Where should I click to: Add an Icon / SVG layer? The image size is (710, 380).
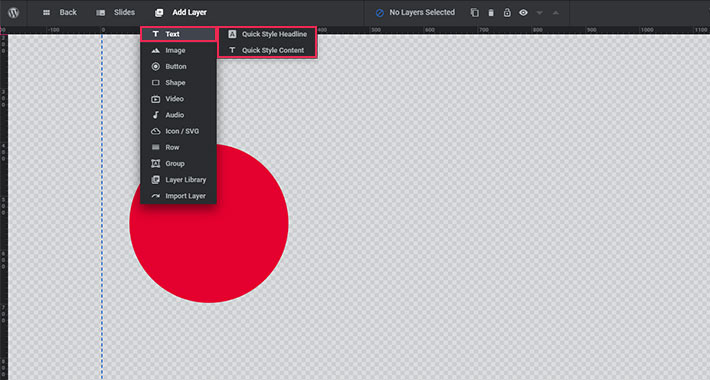[x=178, y=131]
